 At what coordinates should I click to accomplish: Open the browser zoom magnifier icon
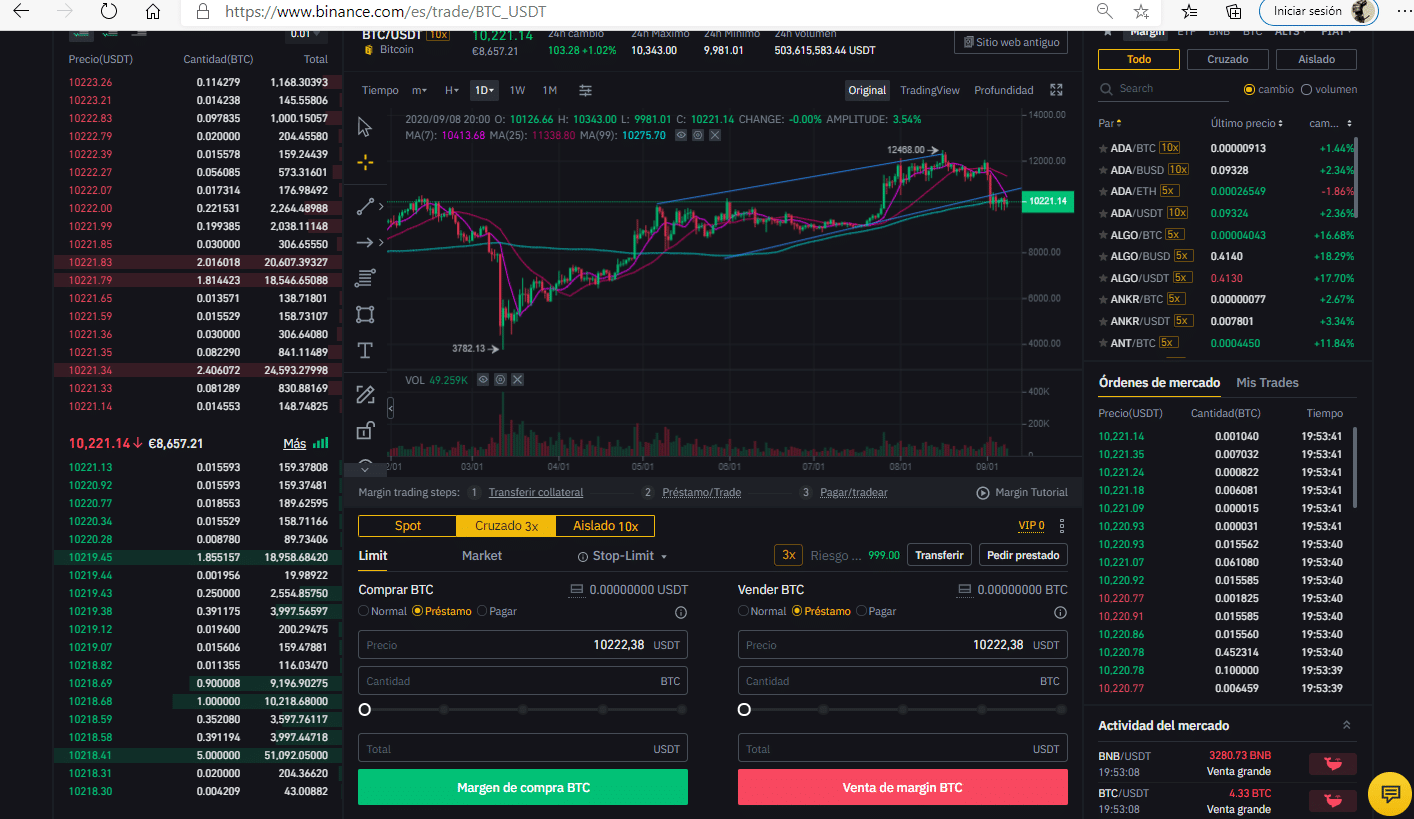pos(1104,12)
